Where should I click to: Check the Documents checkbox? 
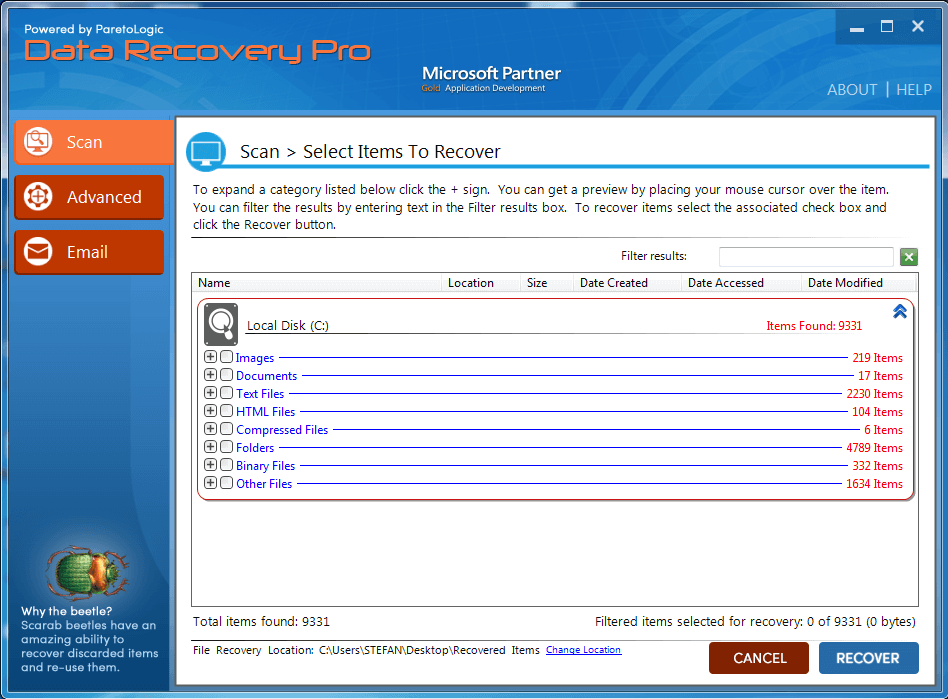[x=227, y=375]
